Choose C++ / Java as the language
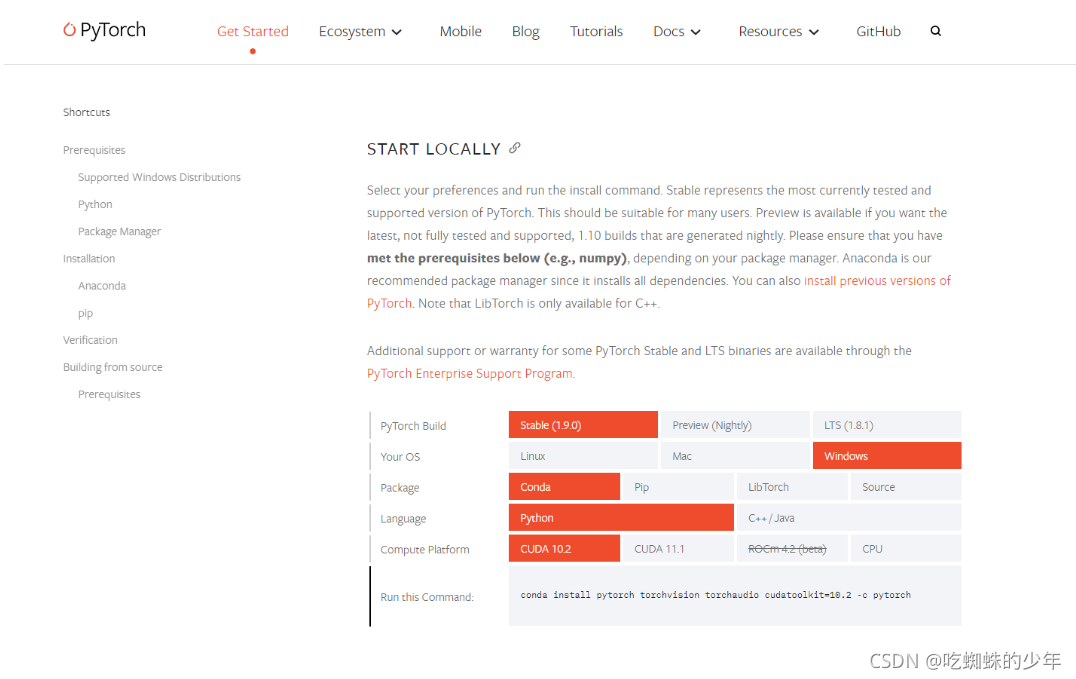 (849, 518)
